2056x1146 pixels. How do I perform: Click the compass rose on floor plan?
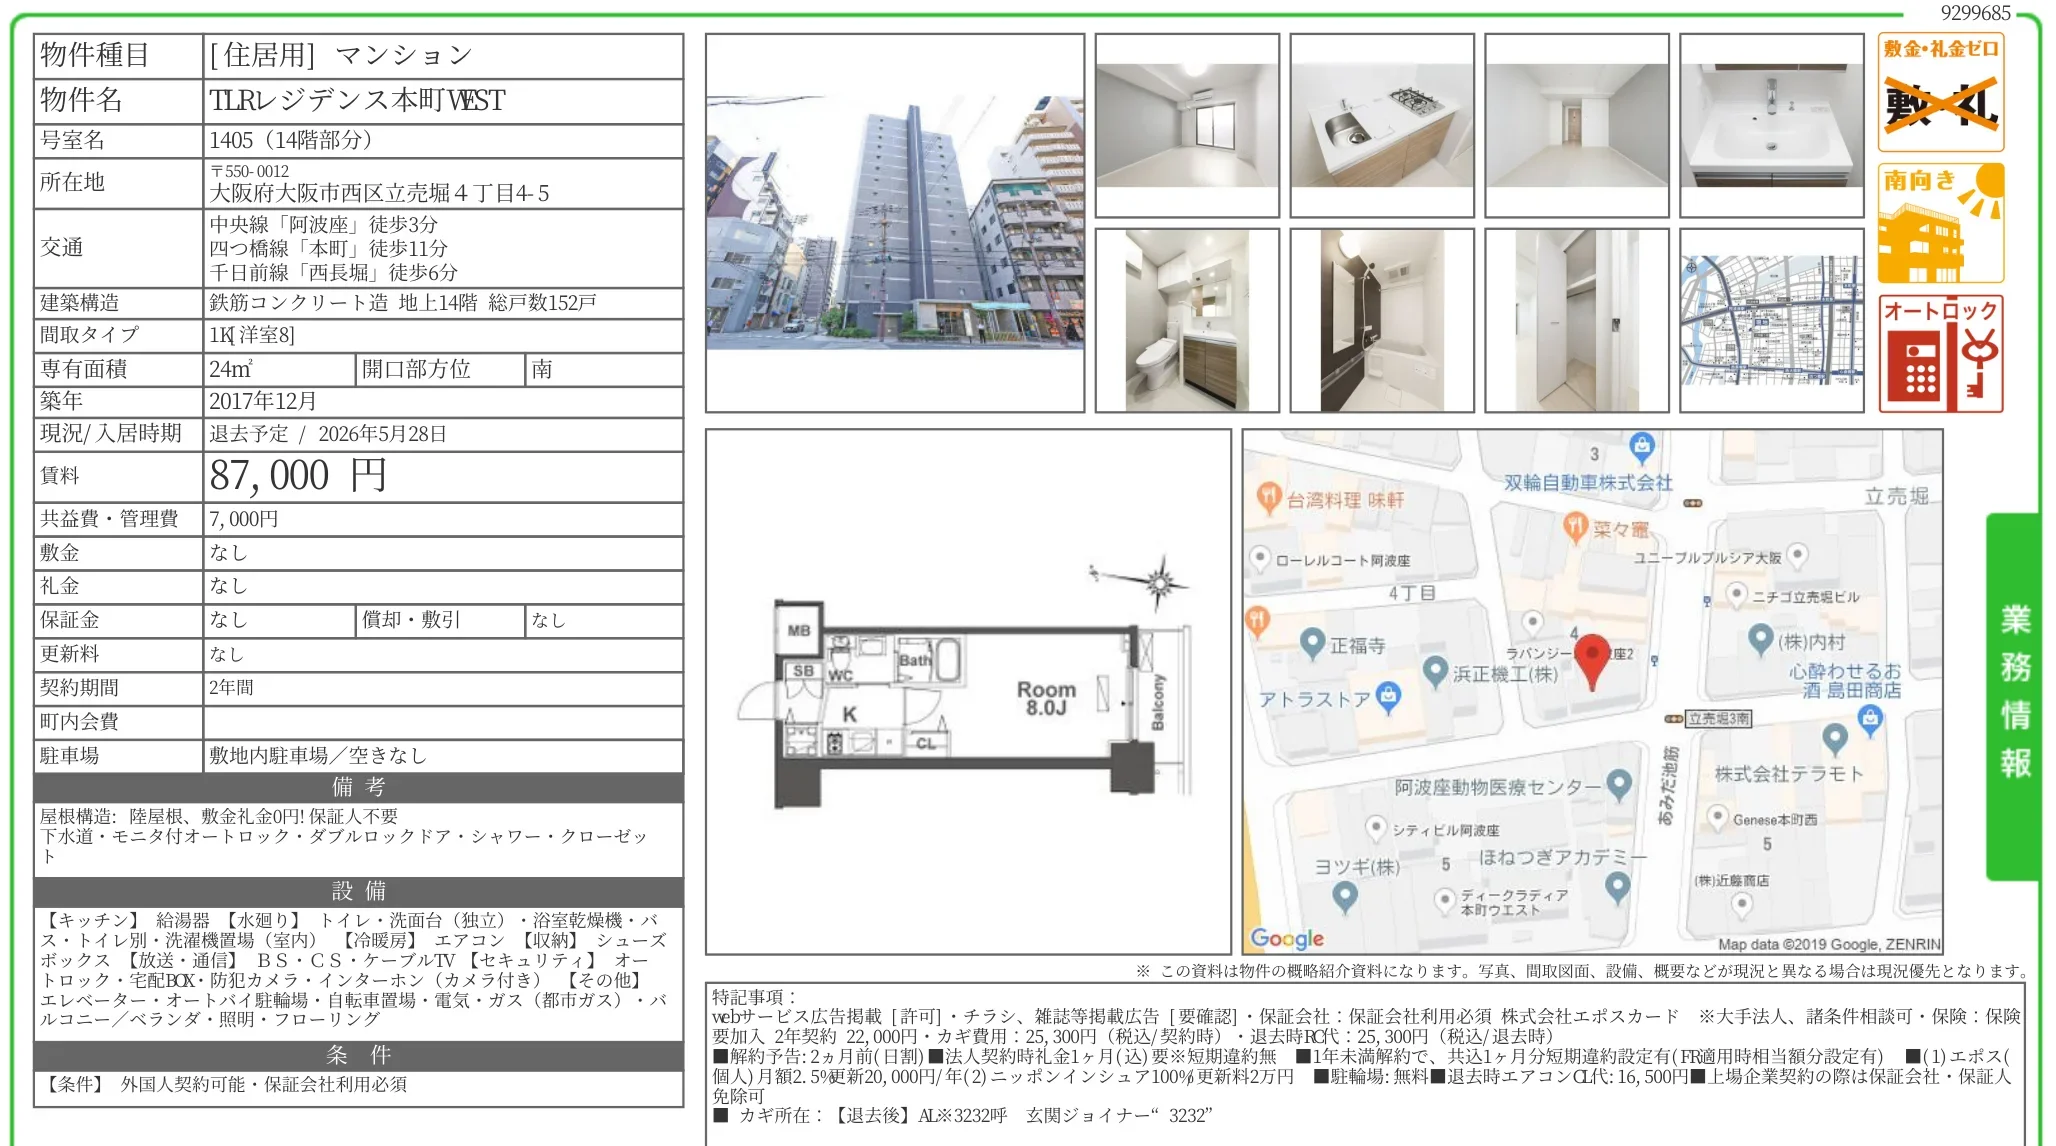[1158, 582]
